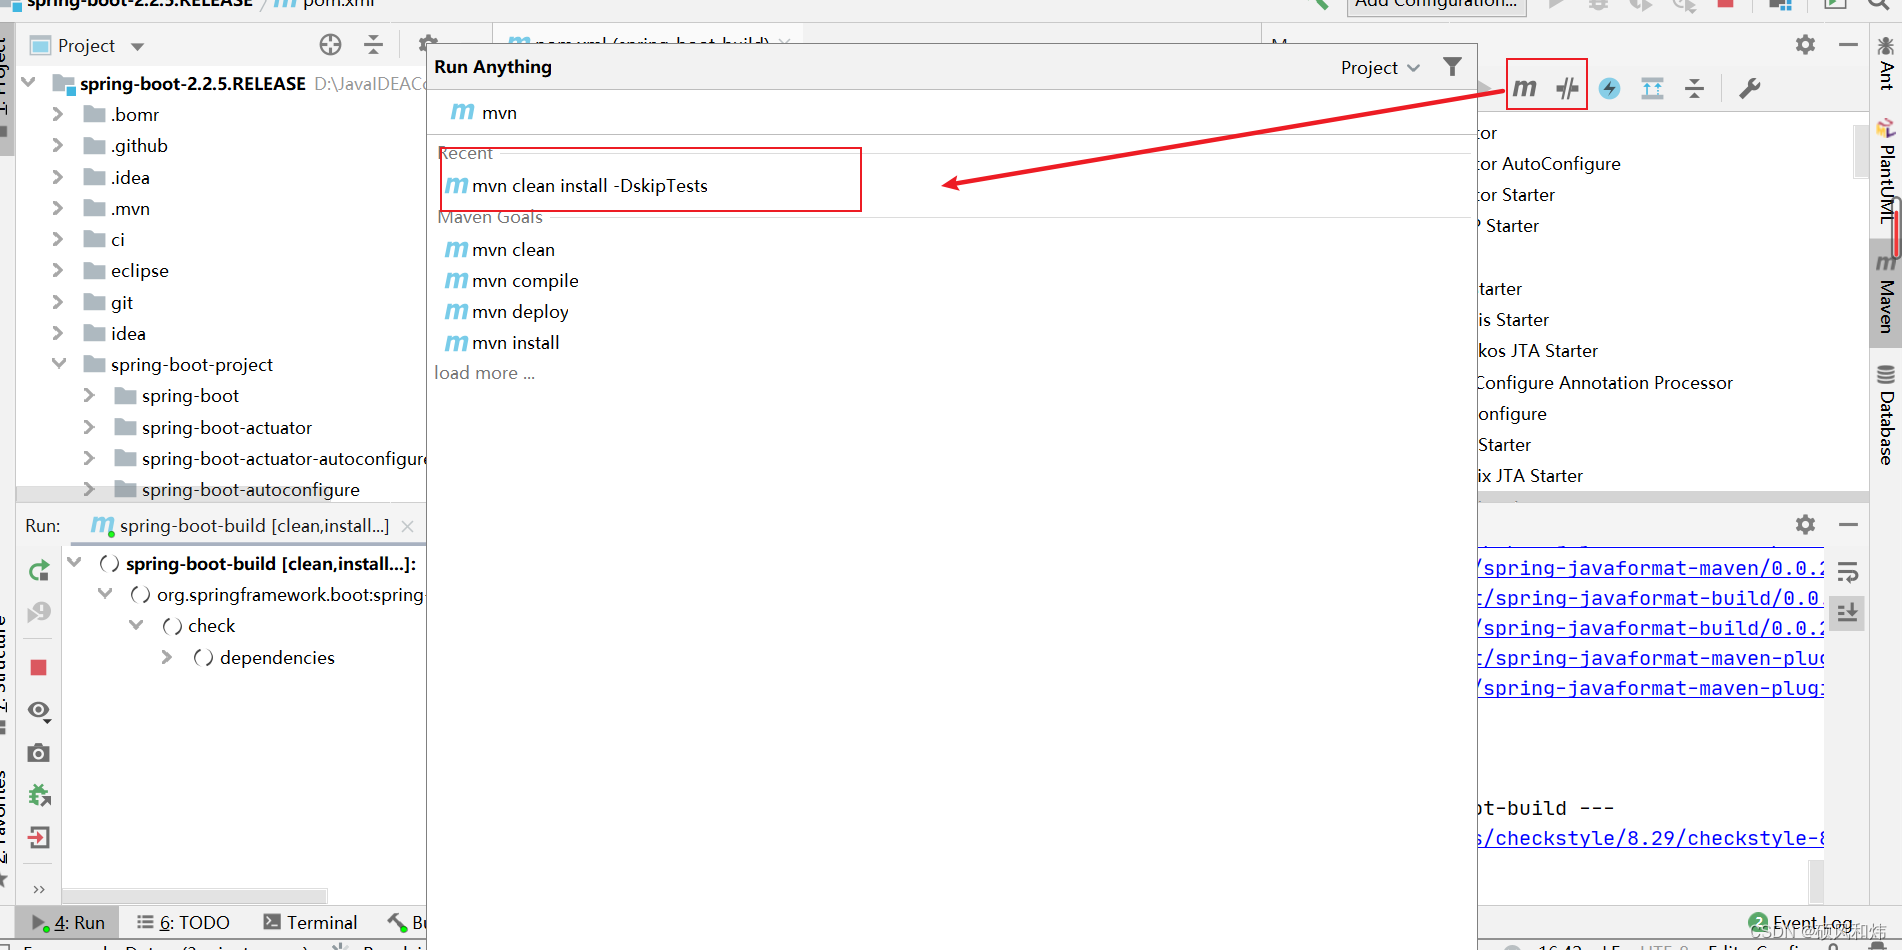
Task: Open the Event Log
Action: click(1800, 922)
